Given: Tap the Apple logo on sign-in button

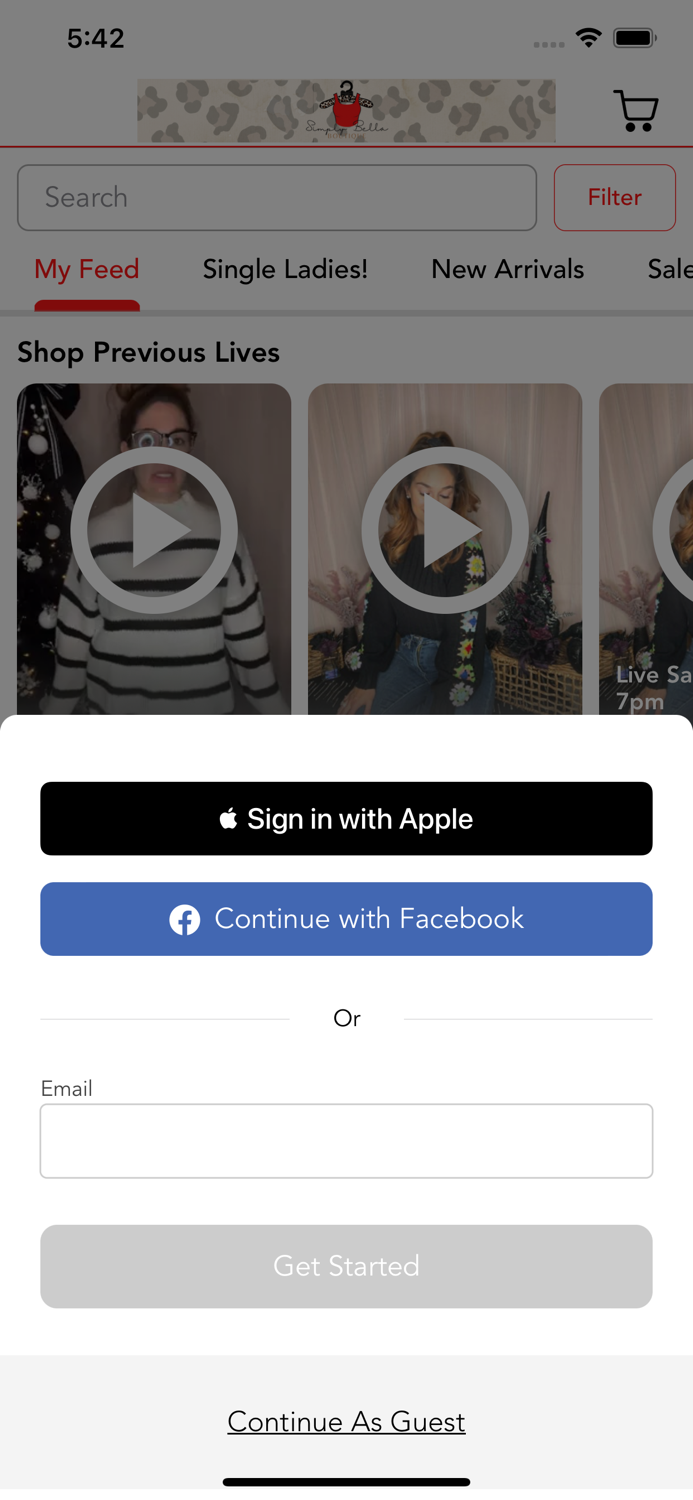Looking at the screenshot, I should pos(229,819).
